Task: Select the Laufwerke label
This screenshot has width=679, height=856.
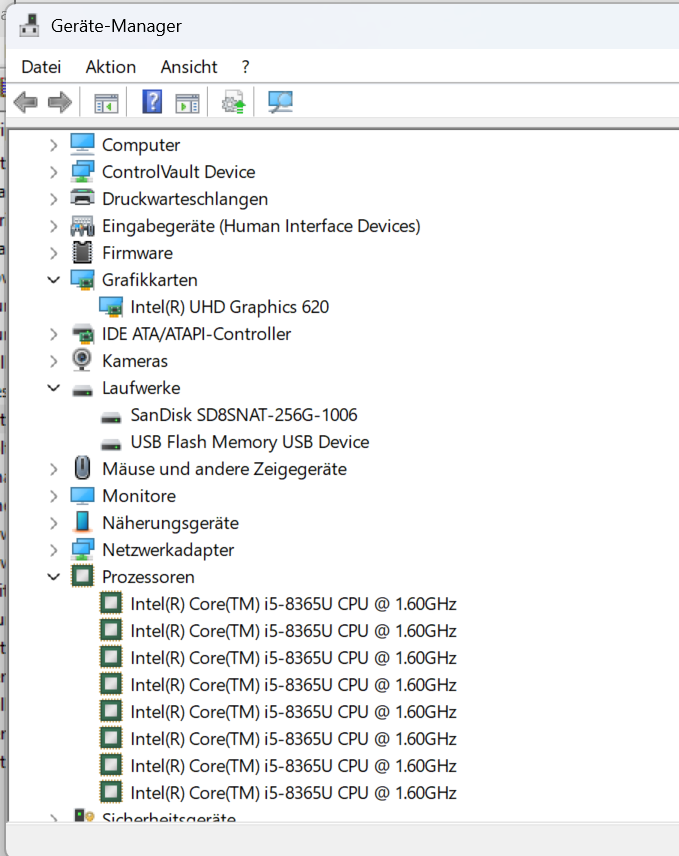Action: [x=141, y=388]
